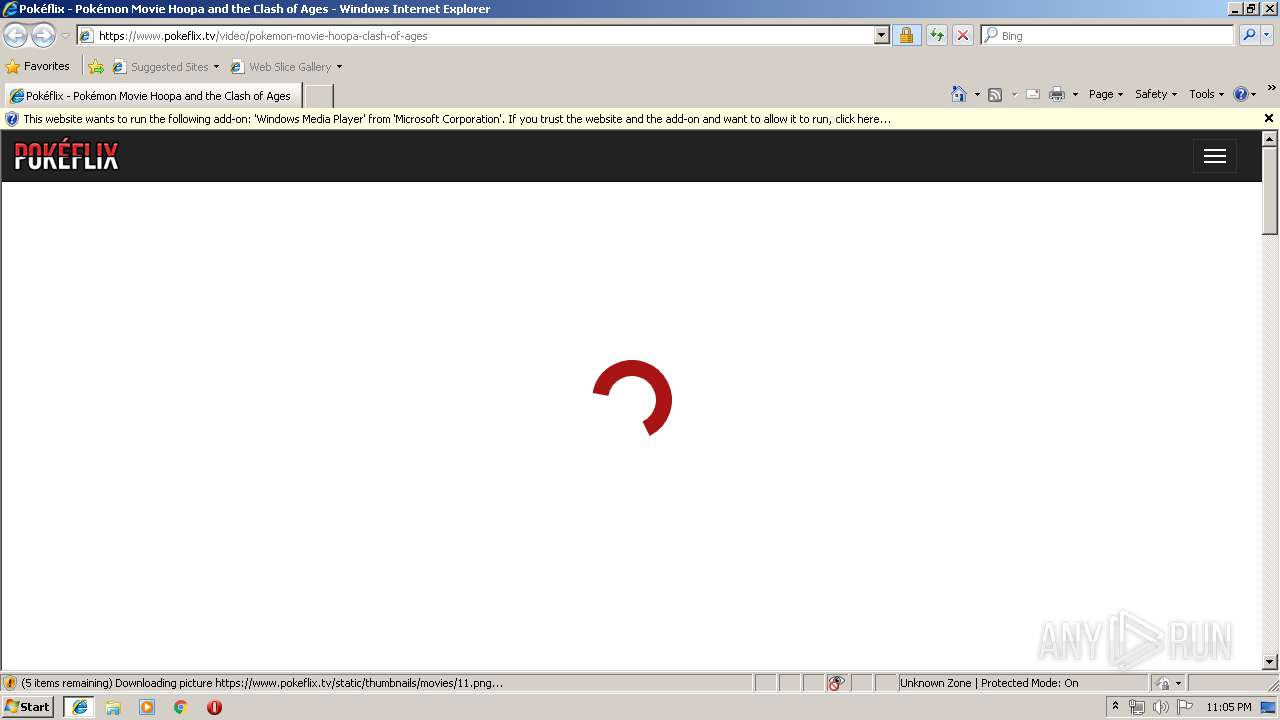Open the hamburger navigation menu
The width and height of the screenshot is (1280, 720).
1215,156
